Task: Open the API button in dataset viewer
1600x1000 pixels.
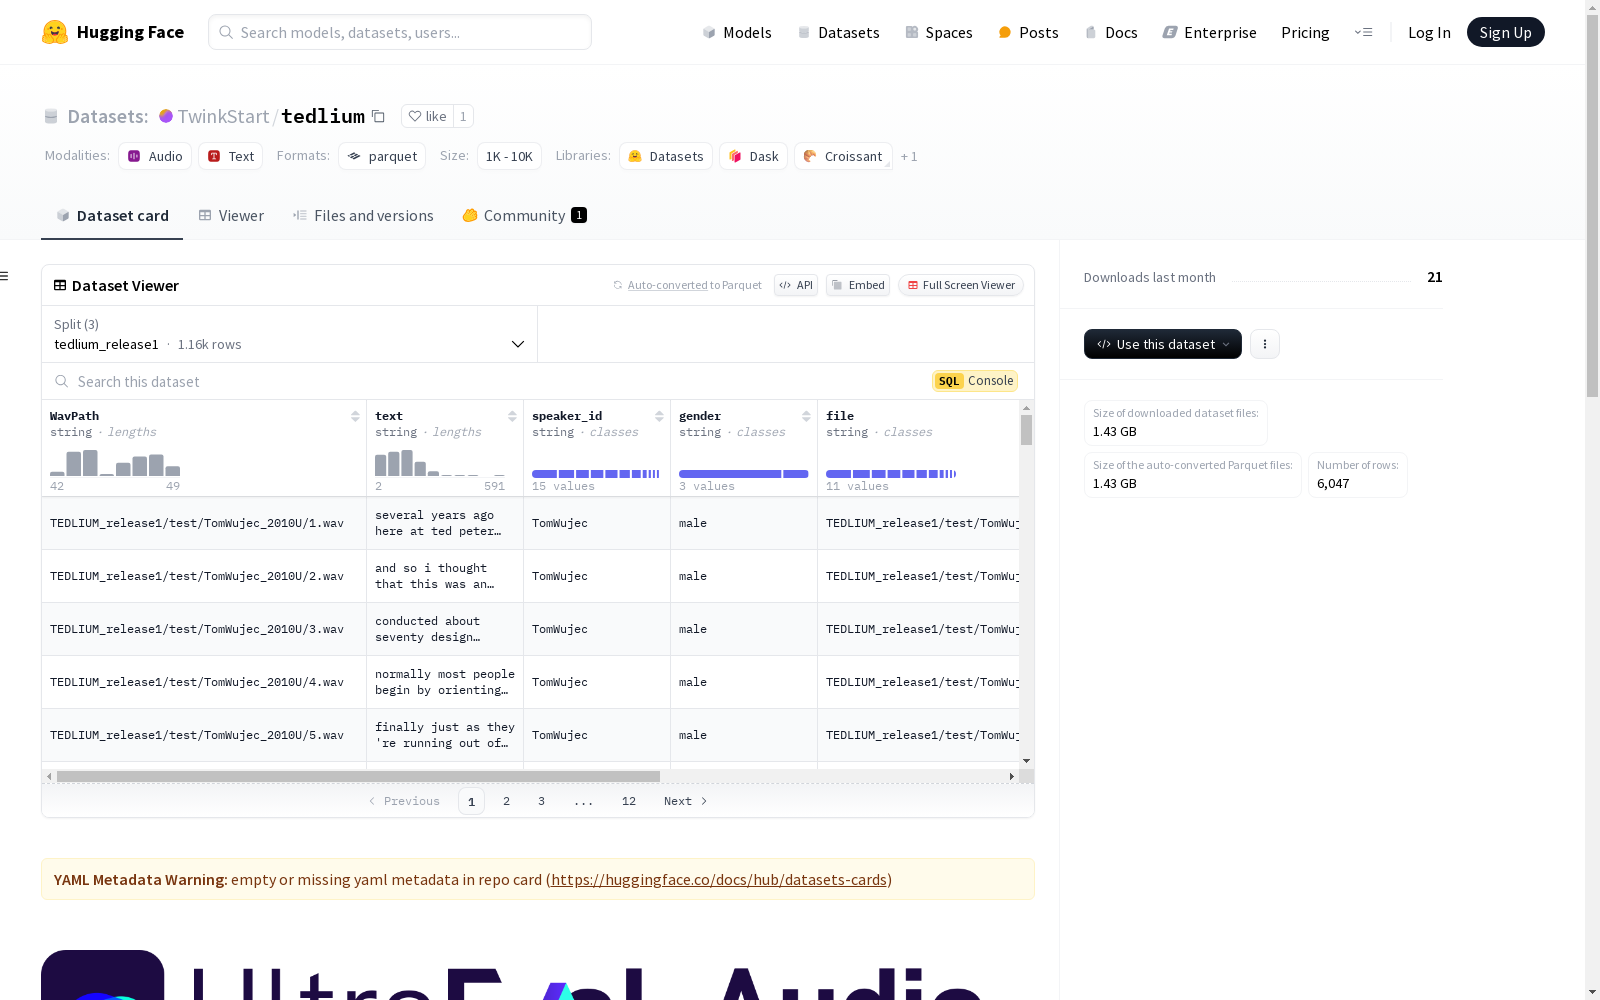Action: [796, 285]
